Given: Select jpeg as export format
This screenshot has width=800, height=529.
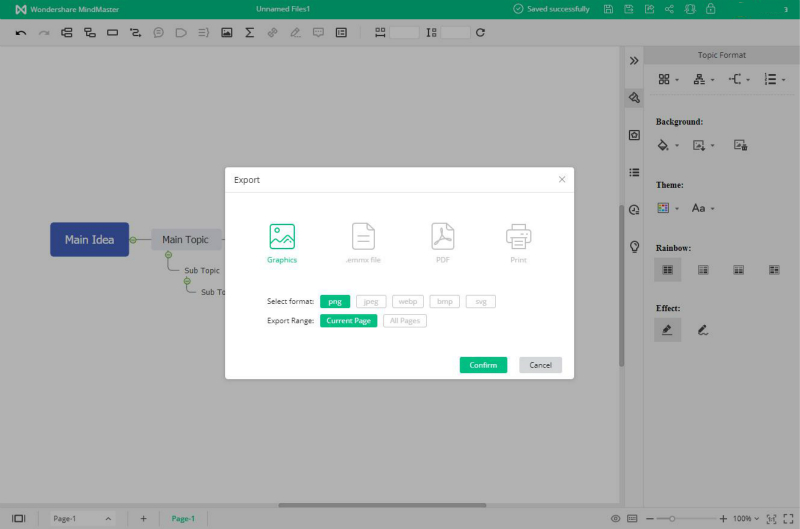Looking at the screenshot, I should click(x=371, y=301).
